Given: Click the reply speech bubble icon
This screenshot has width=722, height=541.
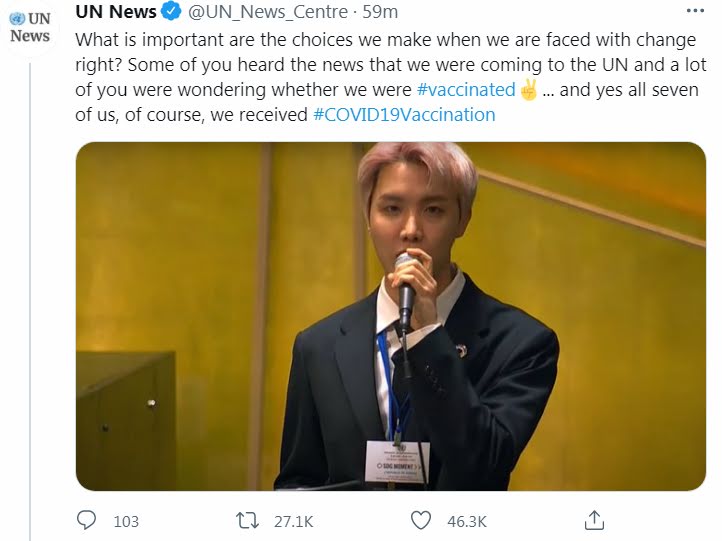Looking at the screenshot, I should [87, 520].
